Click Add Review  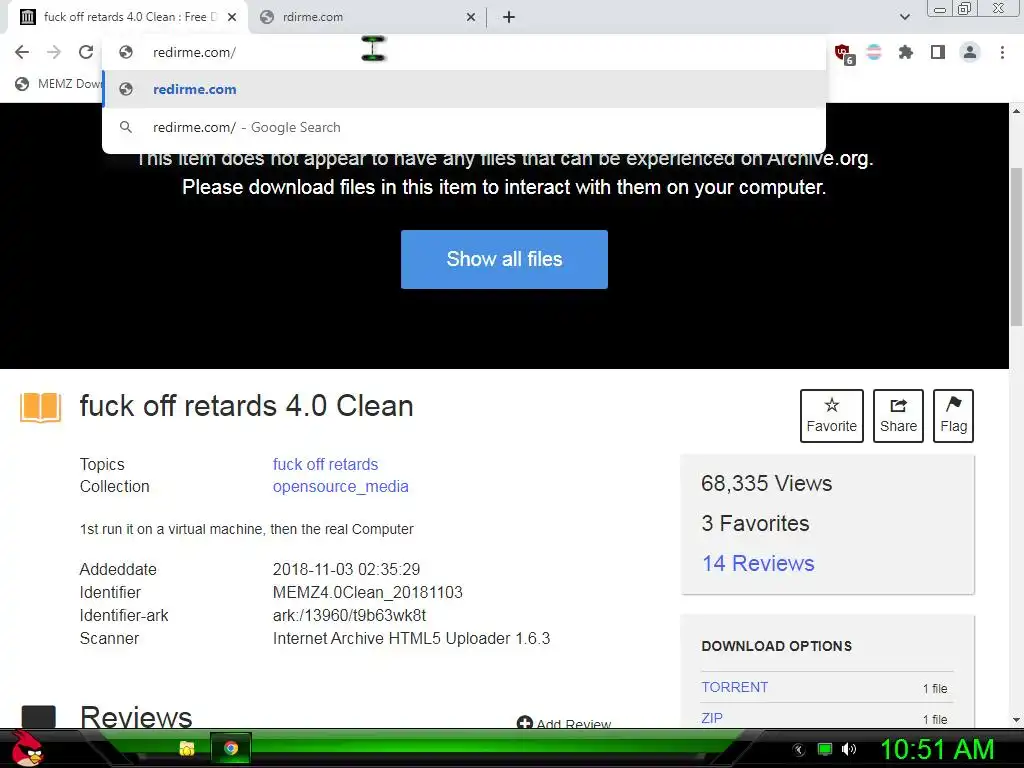point(564,722)
